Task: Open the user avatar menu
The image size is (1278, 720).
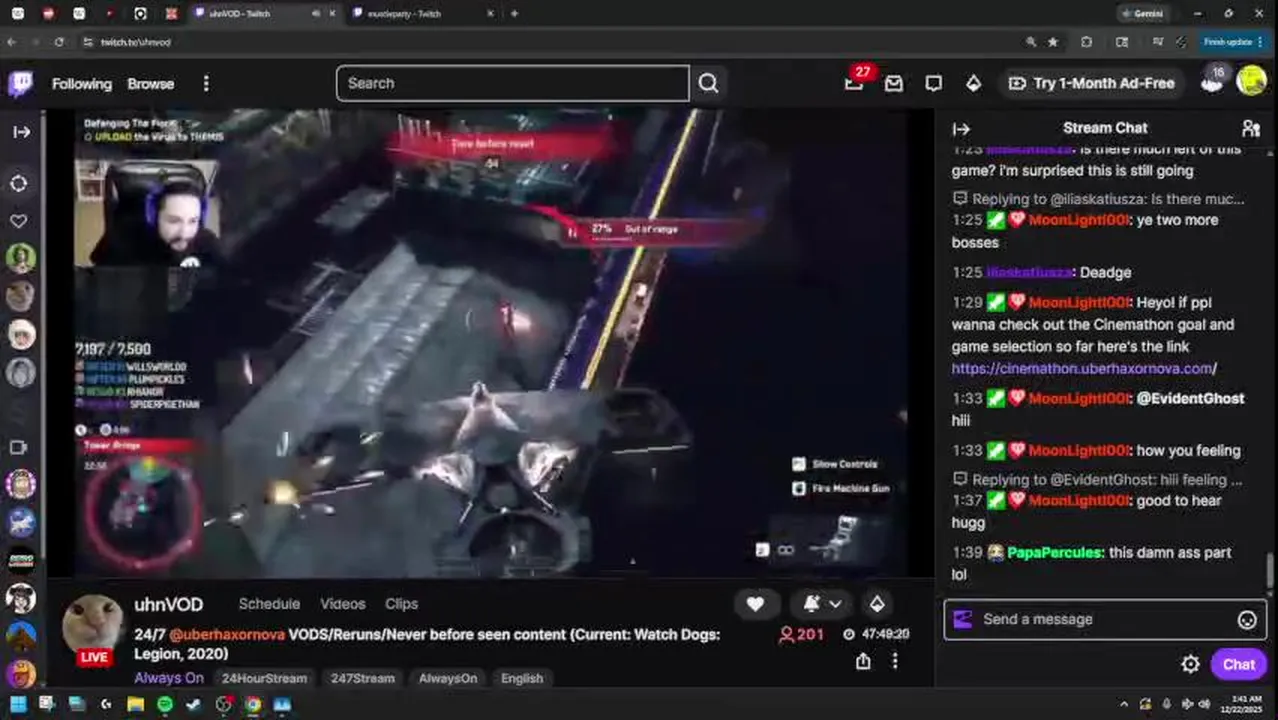Action: (x=1251, y=81)
